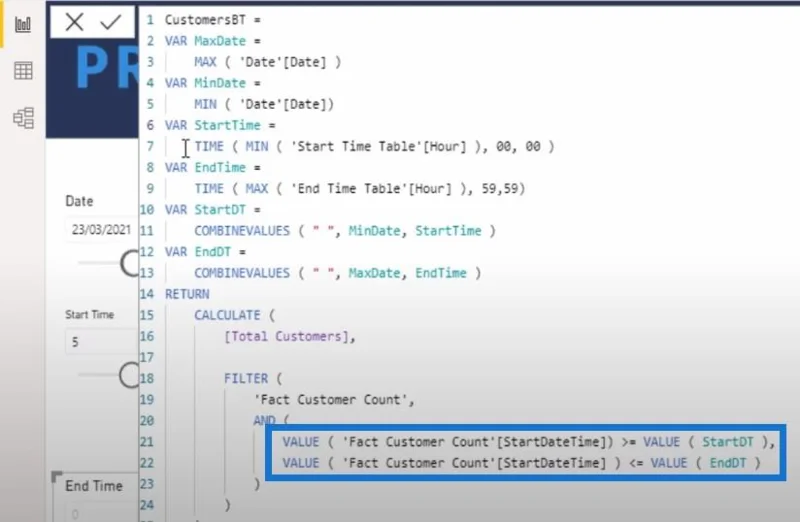
Task: Open the Report view icon
Action: [23, 24]
